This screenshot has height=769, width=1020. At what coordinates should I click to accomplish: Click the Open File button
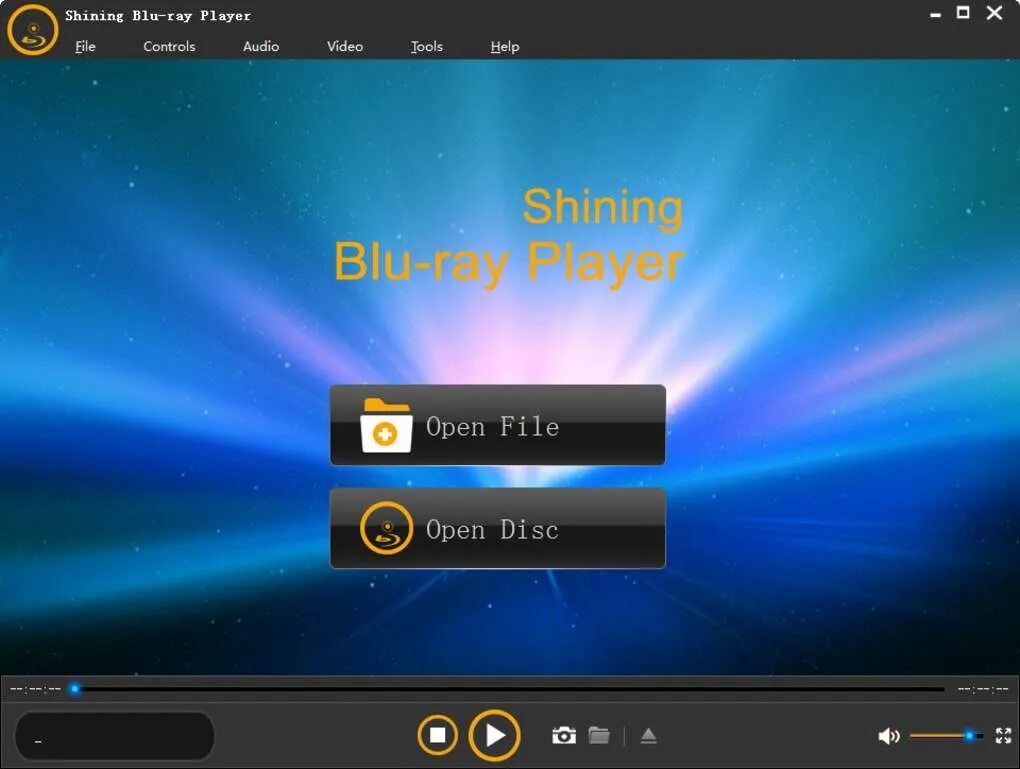coord(498,425)
